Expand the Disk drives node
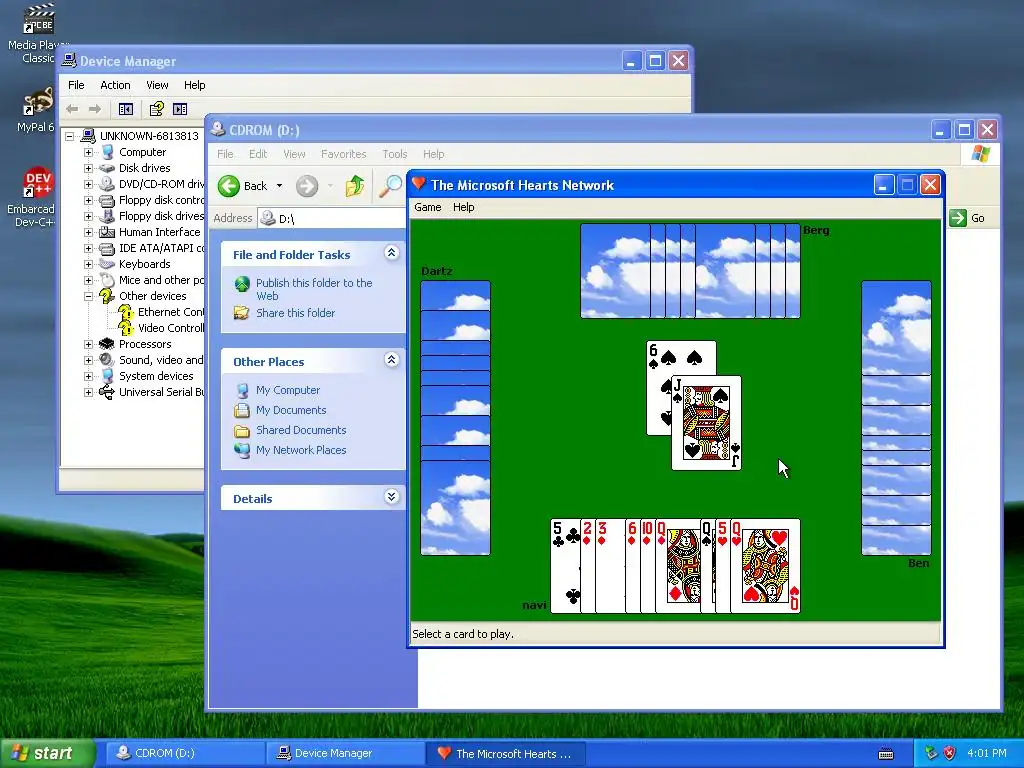 tap(88, 168)
